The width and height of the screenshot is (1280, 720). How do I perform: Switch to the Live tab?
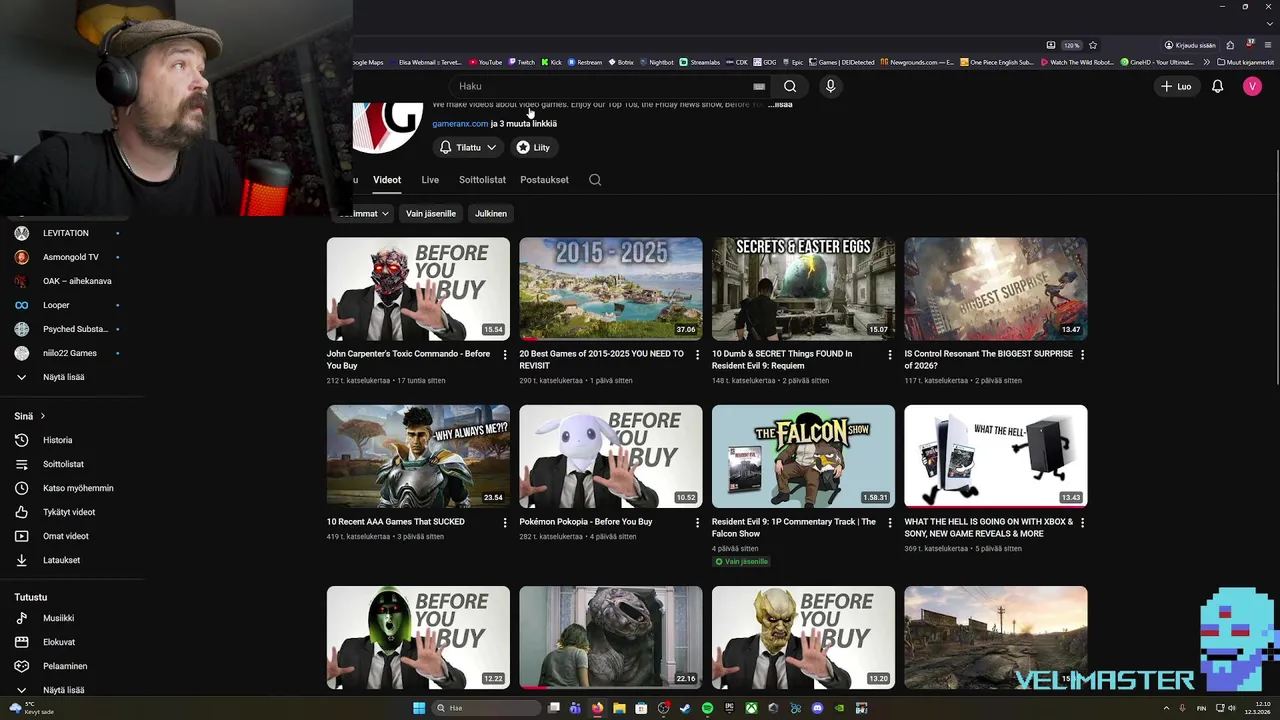coord(430,180)
